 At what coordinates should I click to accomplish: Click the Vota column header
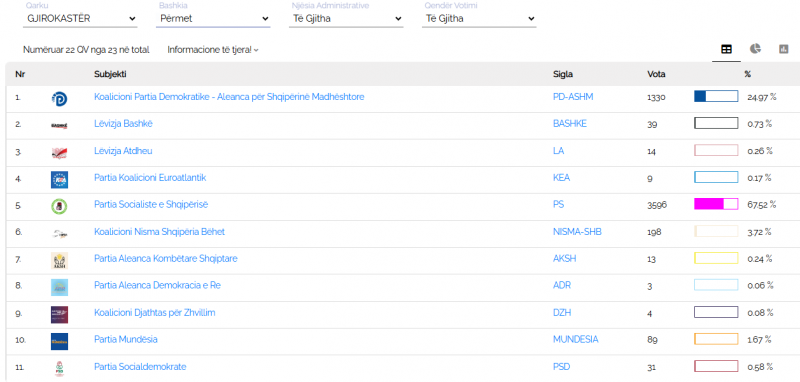point(656,74)
